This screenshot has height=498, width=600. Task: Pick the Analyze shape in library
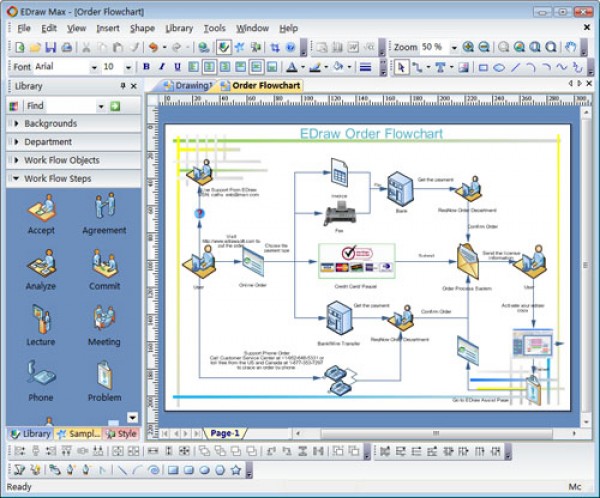(x=41, y=269)
